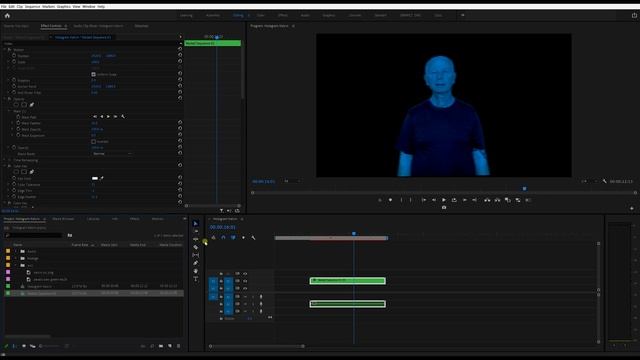The height and width of the screenshot is (360, 640).
Task: Select the Selection tool in the tools panel
Action: pyautogui.click(x=196, y=223)
